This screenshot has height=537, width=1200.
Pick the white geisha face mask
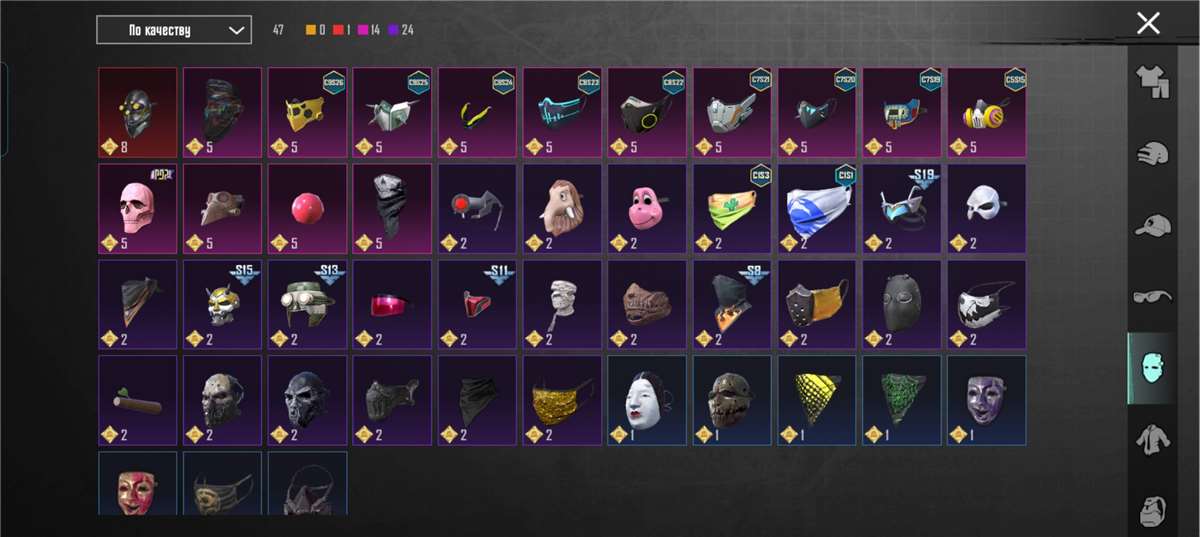tap(648, 400)
